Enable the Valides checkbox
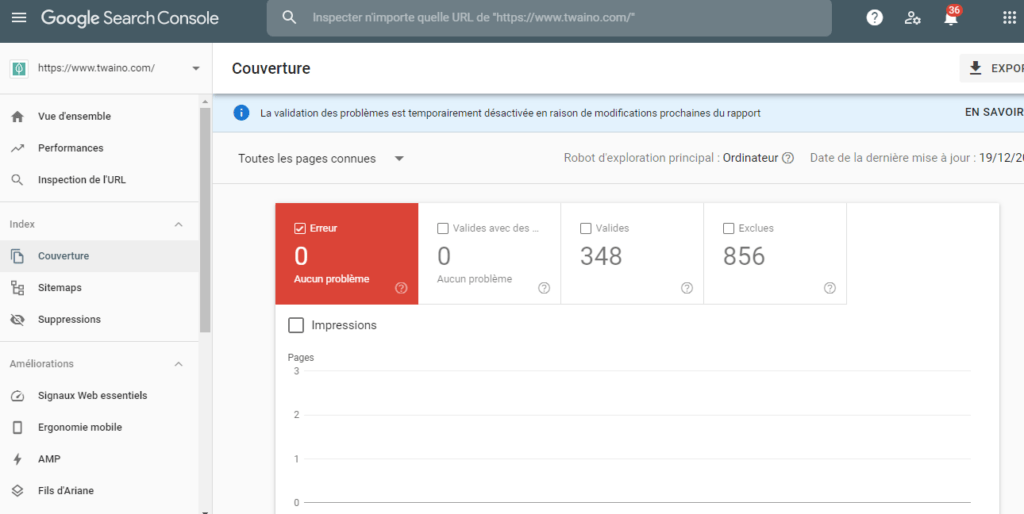1024x514 pixels. tap(586, 228)
